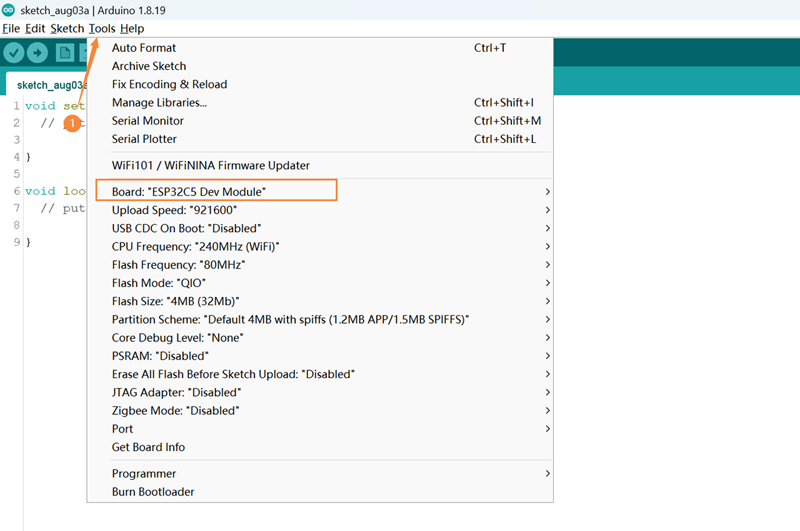Open the File menu
The image size is (800, 531).
click(x=11, y=29)
